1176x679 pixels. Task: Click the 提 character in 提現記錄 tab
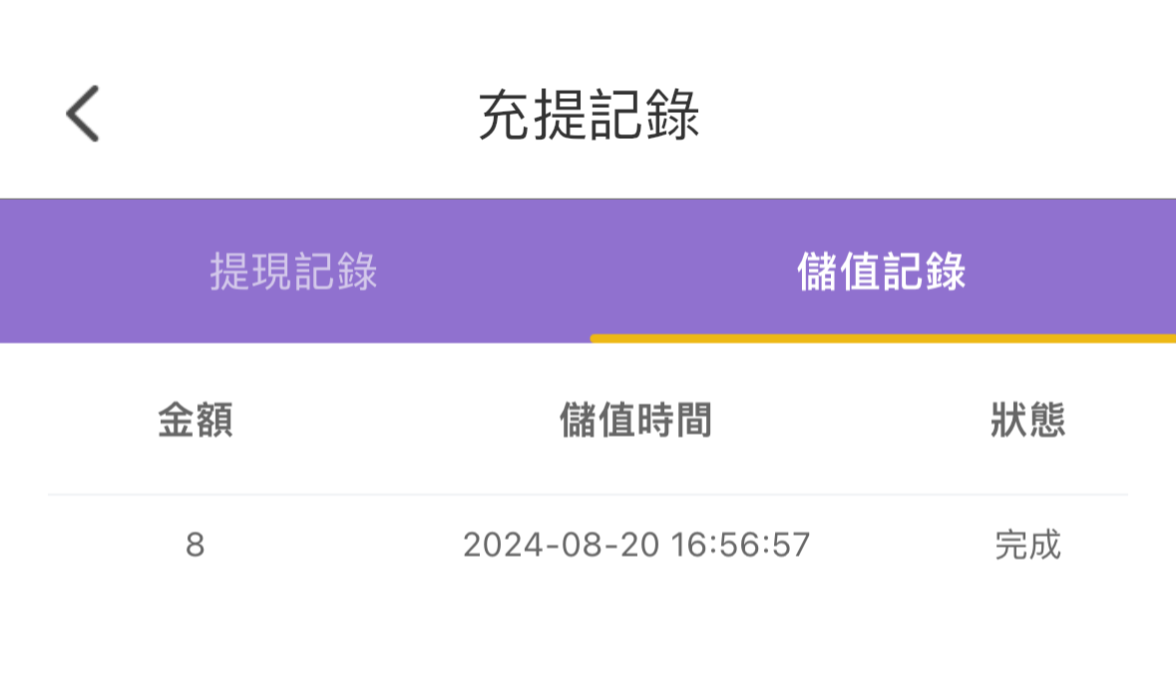click(x=230, y=272)
